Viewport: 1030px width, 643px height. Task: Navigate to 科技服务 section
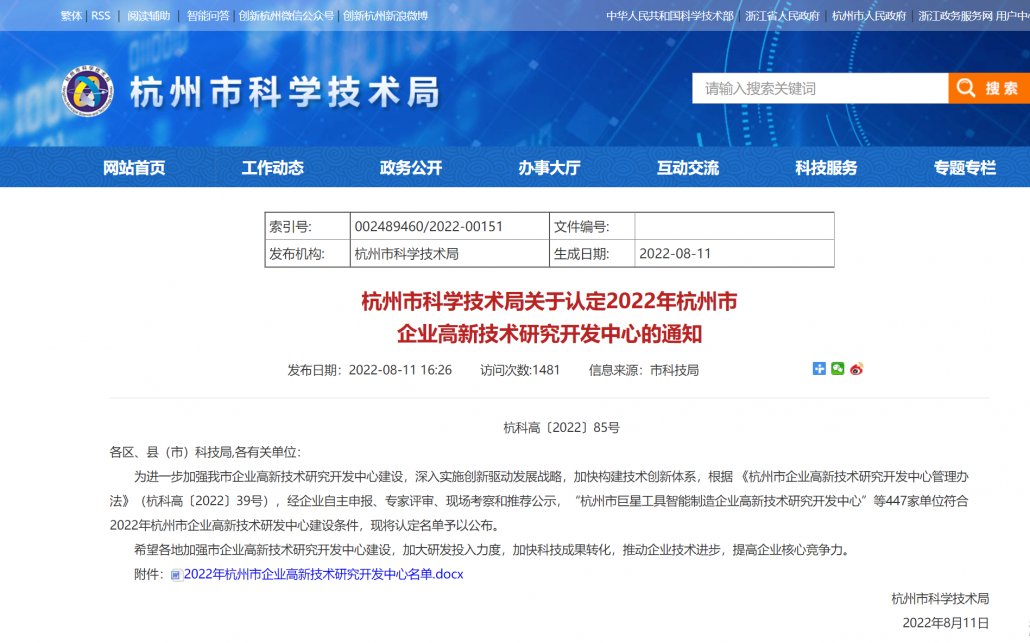tap(826, 168)
